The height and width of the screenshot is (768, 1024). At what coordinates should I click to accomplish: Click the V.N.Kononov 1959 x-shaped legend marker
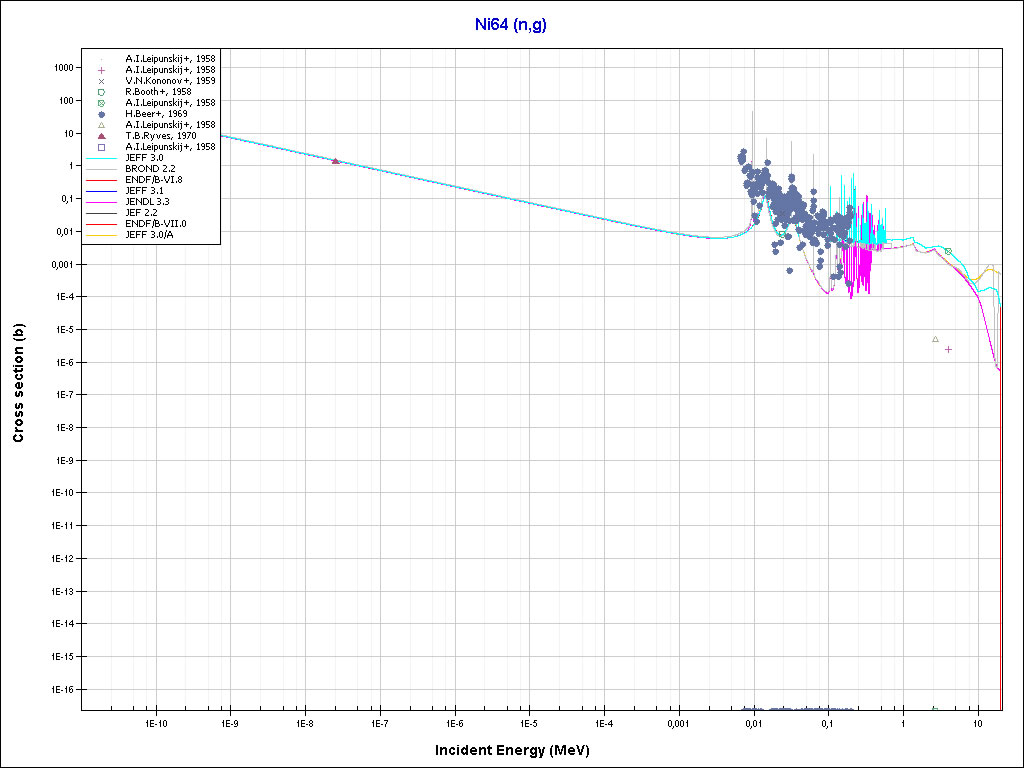(101, 81)
